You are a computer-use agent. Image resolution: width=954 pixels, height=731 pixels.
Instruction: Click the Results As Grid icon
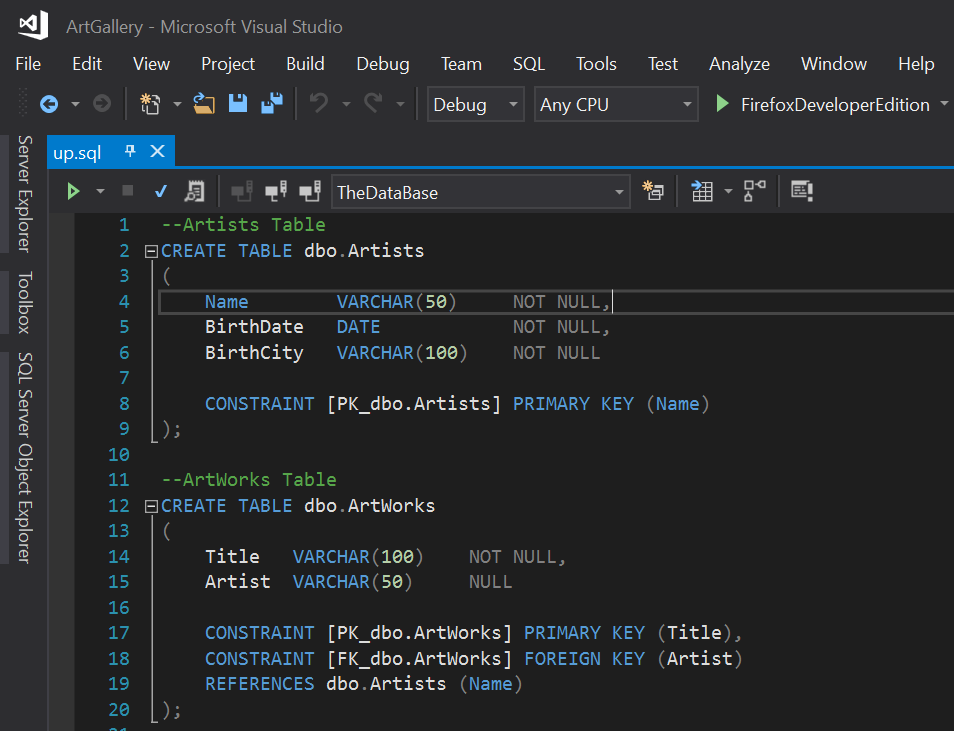(702, 191)
